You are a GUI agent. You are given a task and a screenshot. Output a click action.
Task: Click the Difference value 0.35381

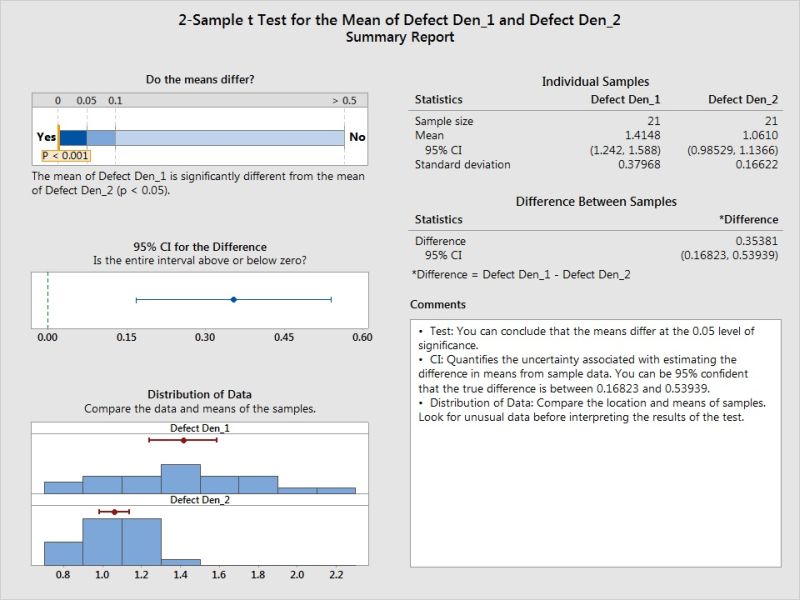[x=756, y=241]
